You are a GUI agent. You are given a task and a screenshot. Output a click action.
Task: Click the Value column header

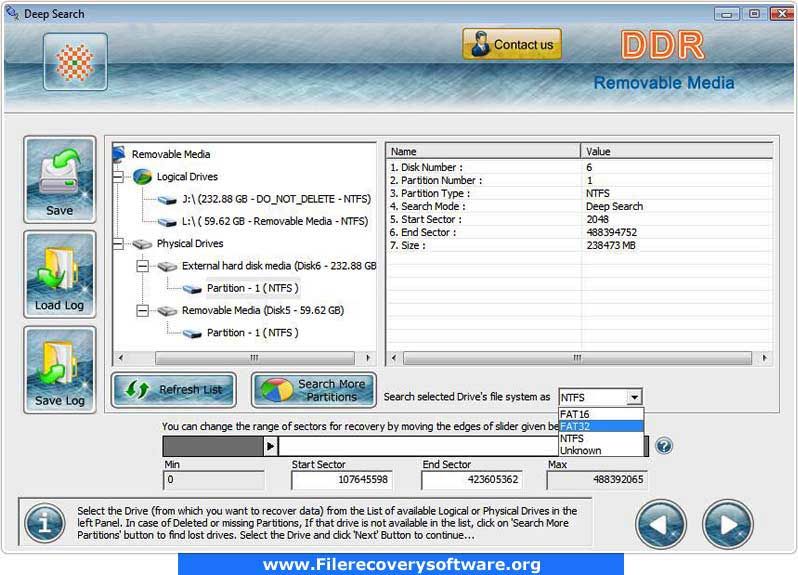coord(677,152)
